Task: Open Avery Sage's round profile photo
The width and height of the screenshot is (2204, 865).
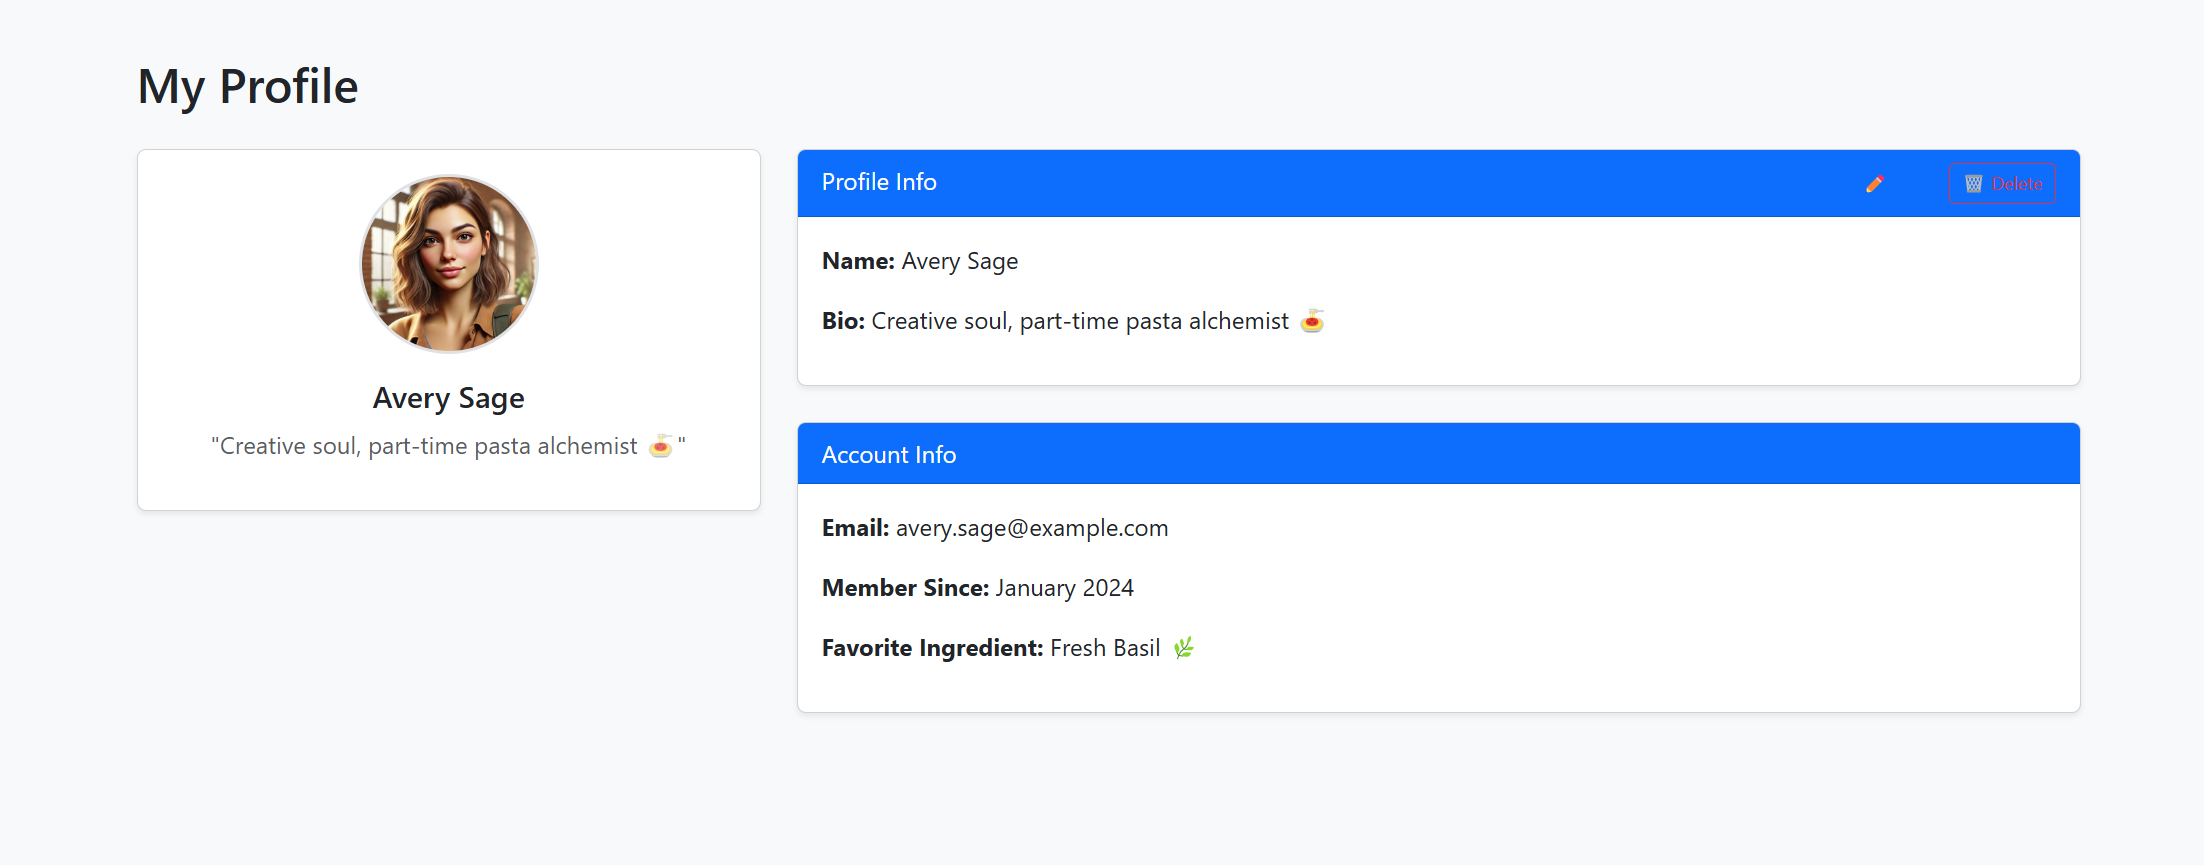Action: click(449, 264)
